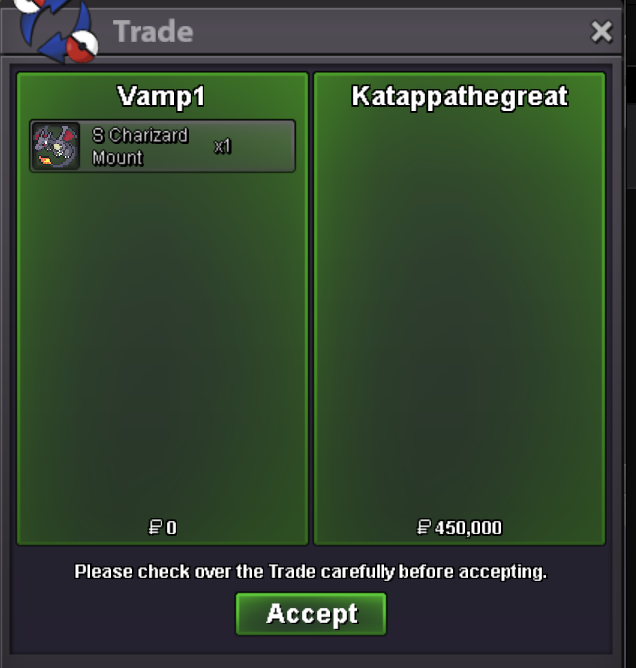Click the 'S Charizard' item name text
This screenshot has height=668, width=636.
(x=140, y=135)
